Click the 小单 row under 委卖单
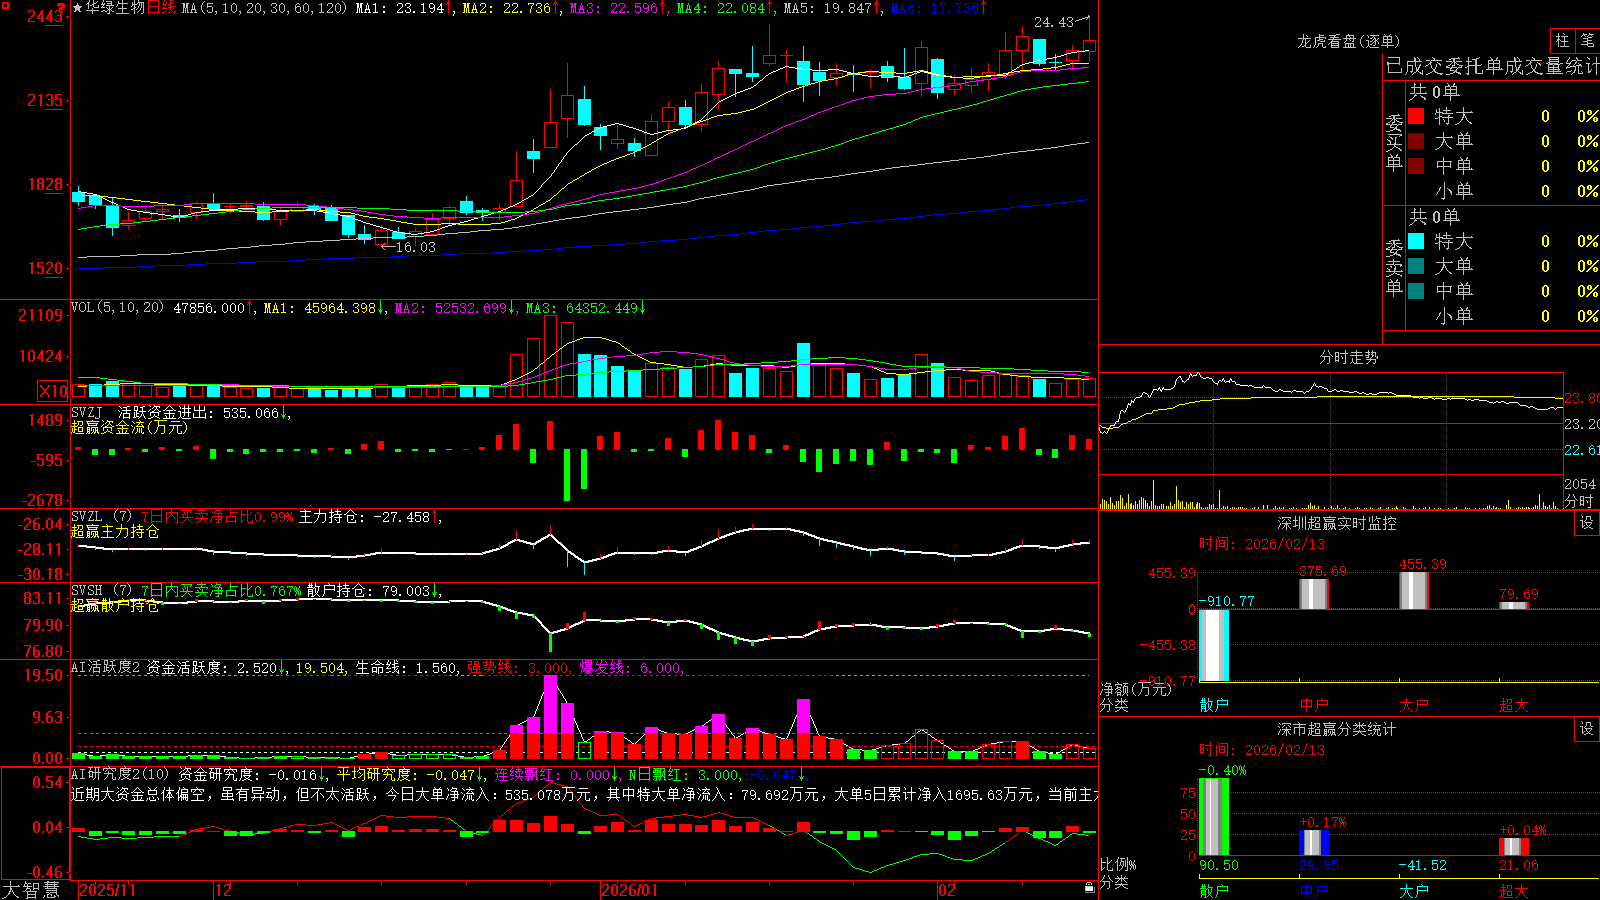 click(1503, 316)
